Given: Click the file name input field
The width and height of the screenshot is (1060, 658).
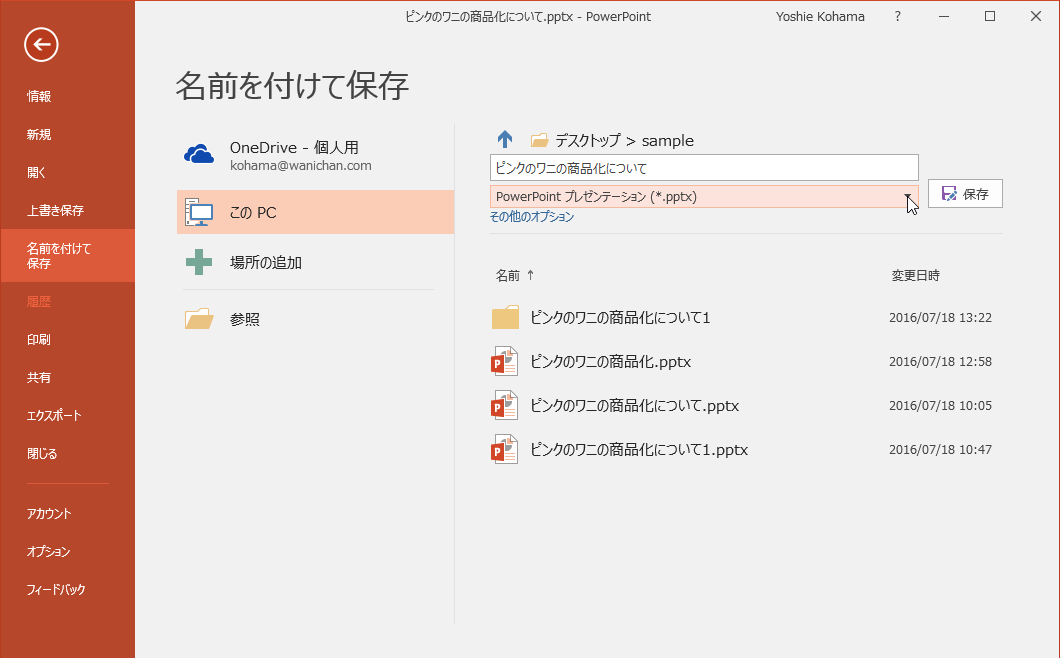Looking at the screenshot, I should click(x=704, y=168).
